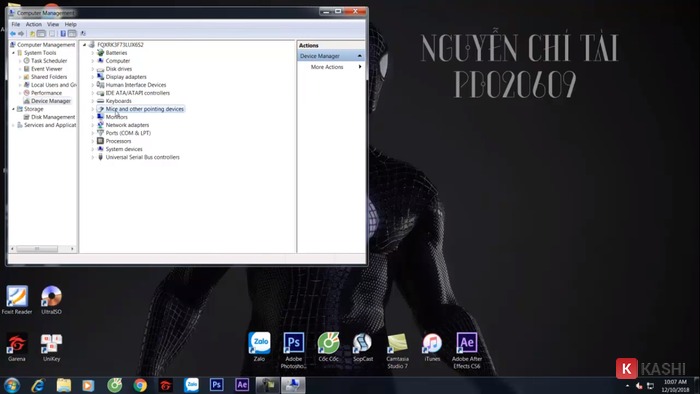
Task: Open Foxit Reader desktop shortcut
Action: pos(17,300)
